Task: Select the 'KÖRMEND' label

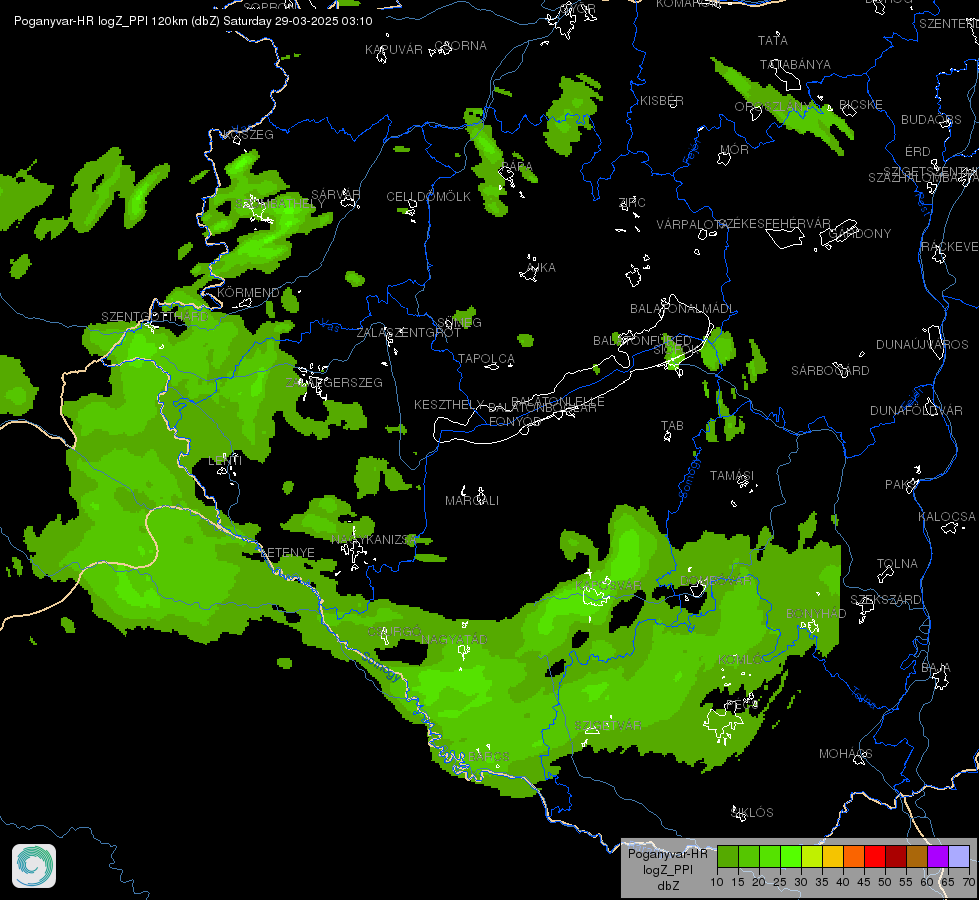Action: 248,293
